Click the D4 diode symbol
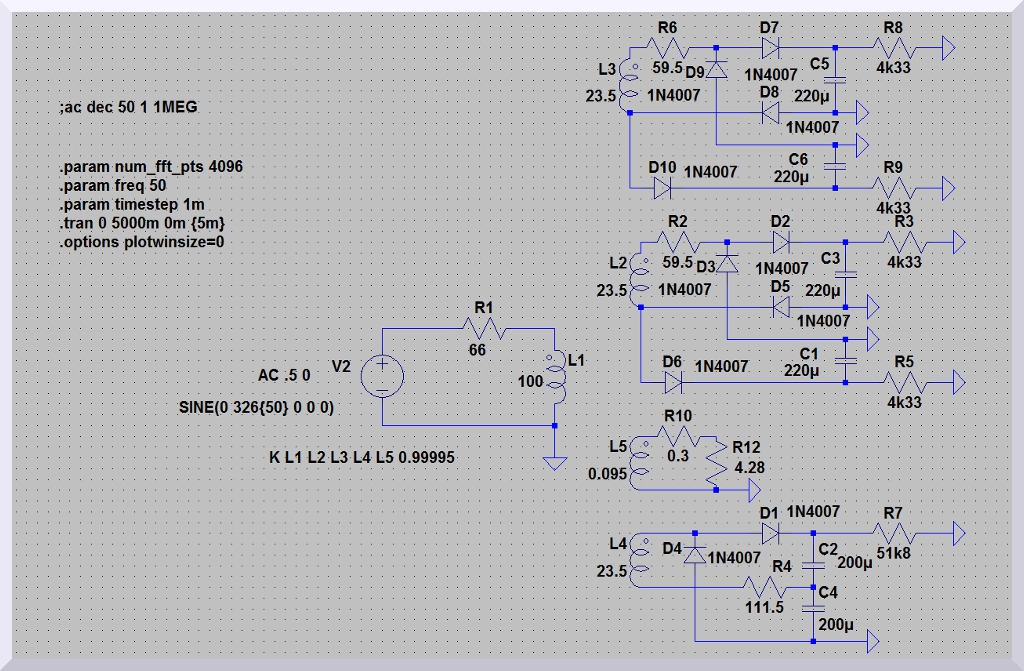Image resolution: width=1024 pixels, height=671 pixels. [694, 553]
